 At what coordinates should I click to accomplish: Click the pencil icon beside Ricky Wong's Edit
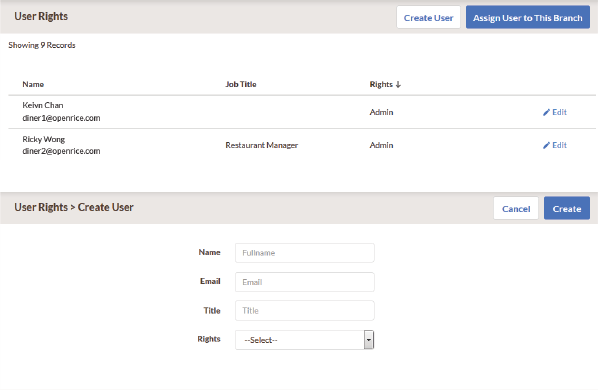546,145
